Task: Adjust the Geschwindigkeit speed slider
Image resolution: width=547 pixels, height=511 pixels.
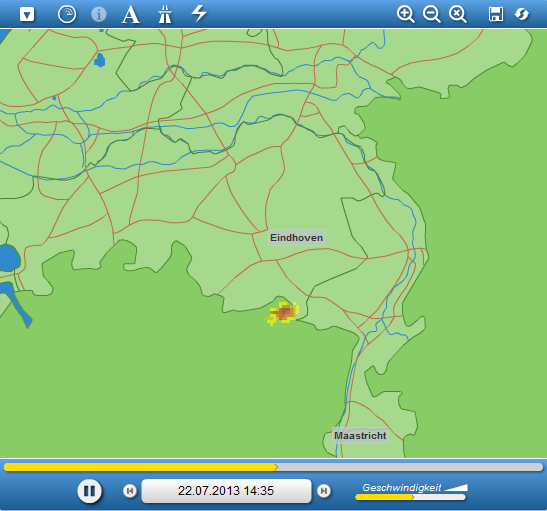Action: click(x=411, y=497)
